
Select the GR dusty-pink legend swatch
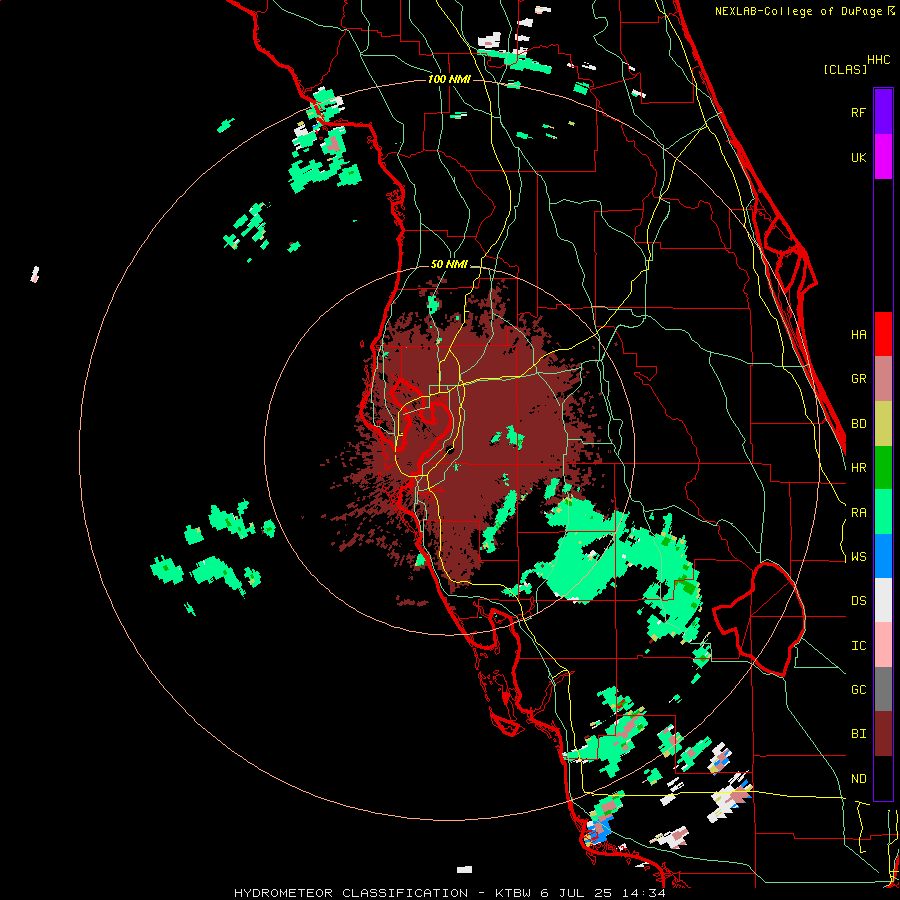pyautogui.click(x=883, y=379)
